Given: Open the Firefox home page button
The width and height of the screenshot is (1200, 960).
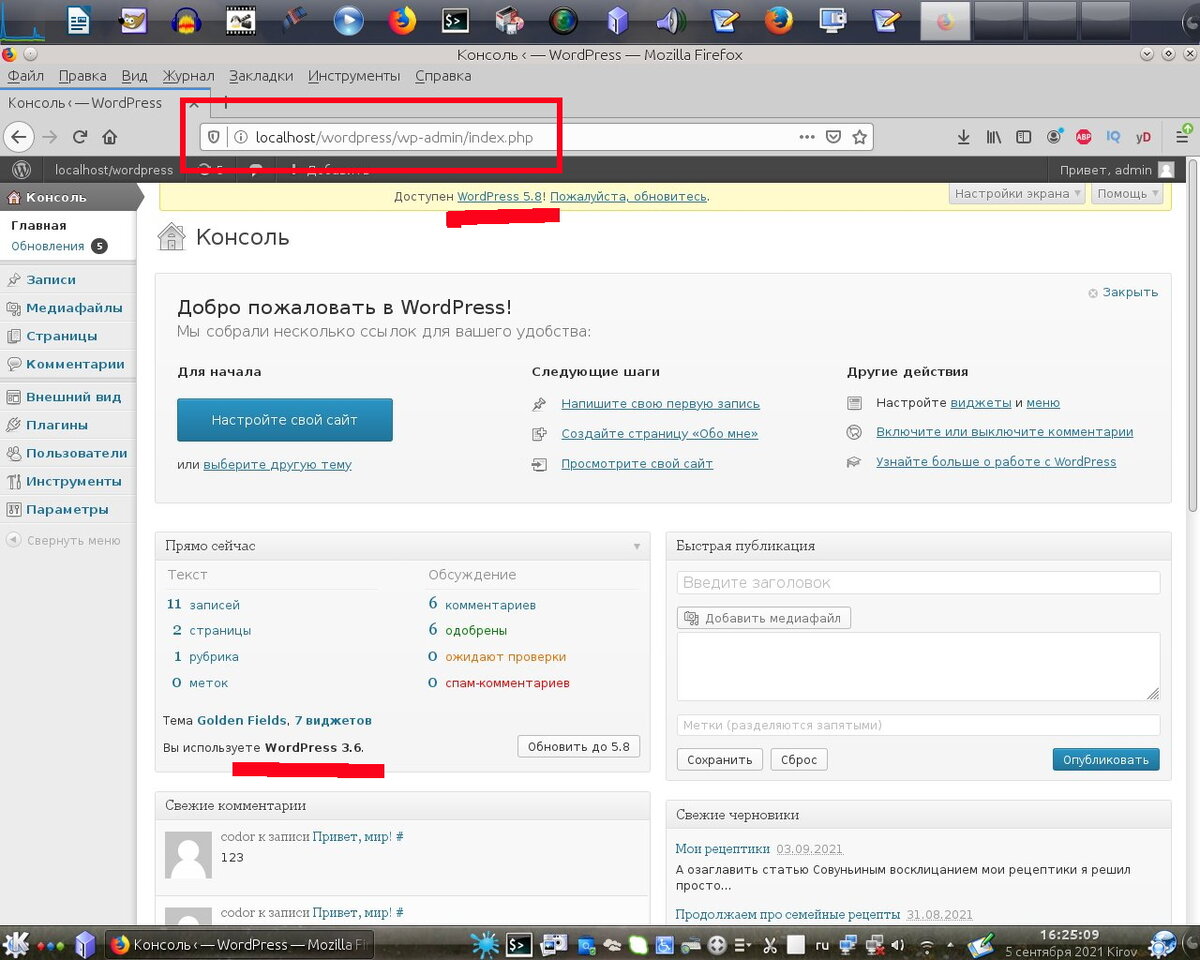Looking at the screenshot, I should pyautogui.click(x=110, y=137).
